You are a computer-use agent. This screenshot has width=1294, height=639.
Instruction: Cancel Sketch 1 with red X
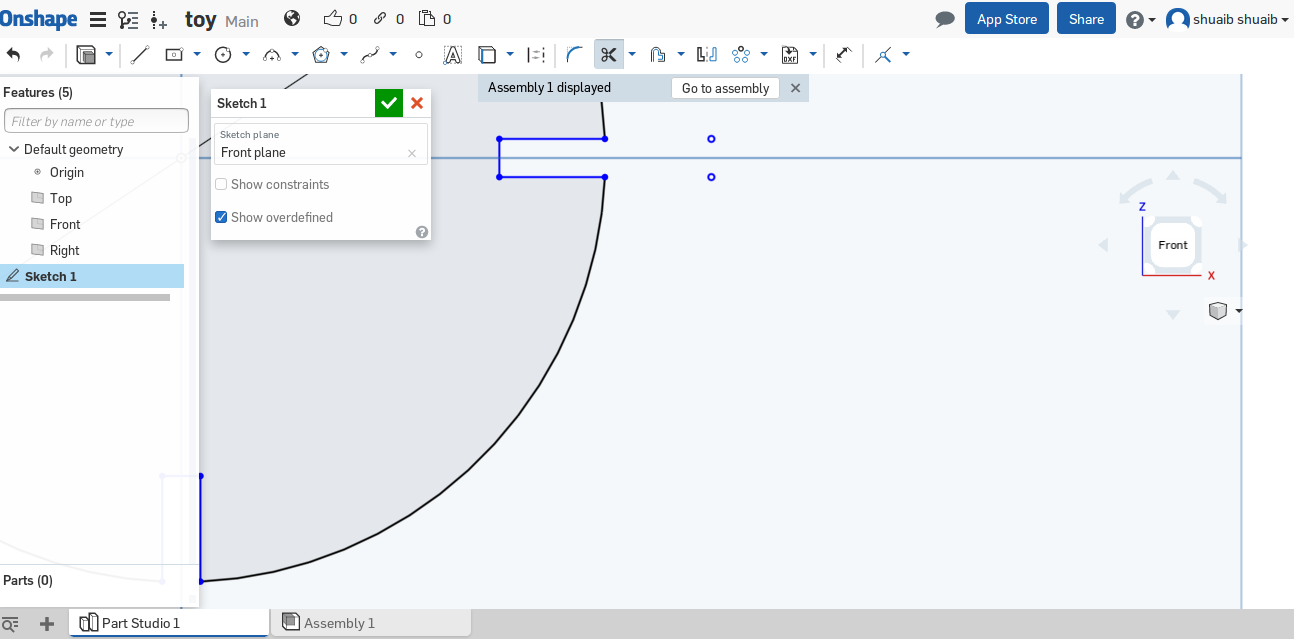coord(417,103)
